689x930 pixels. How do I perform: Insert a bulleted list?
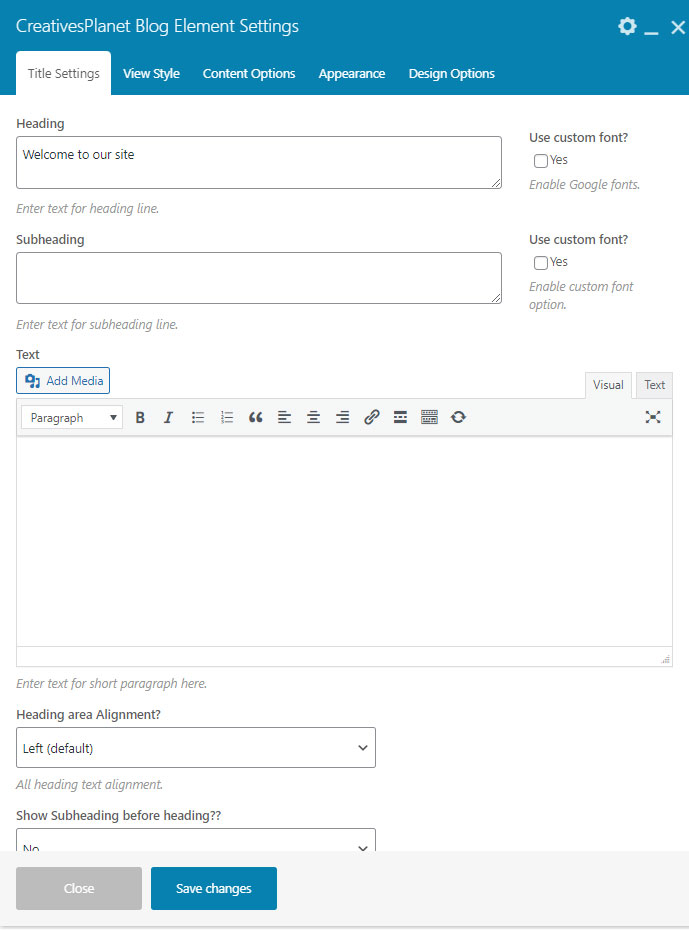(x=198, y=418)
